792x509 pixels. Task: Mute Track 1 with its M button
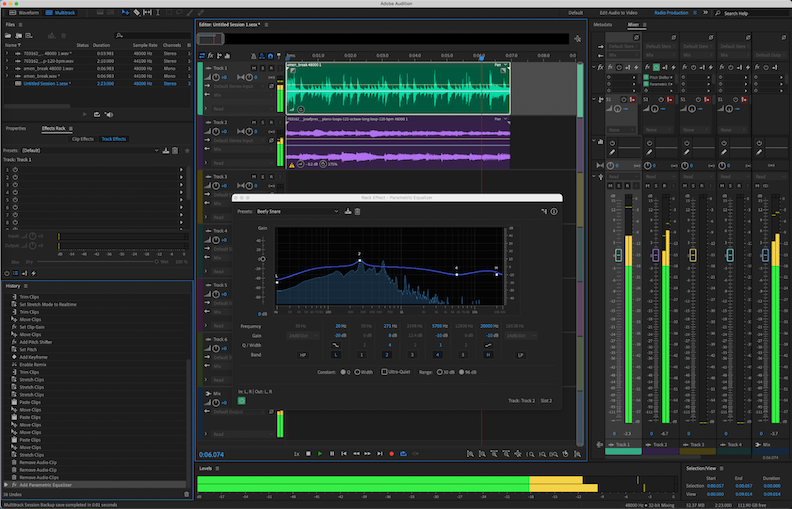coord(252,69)
